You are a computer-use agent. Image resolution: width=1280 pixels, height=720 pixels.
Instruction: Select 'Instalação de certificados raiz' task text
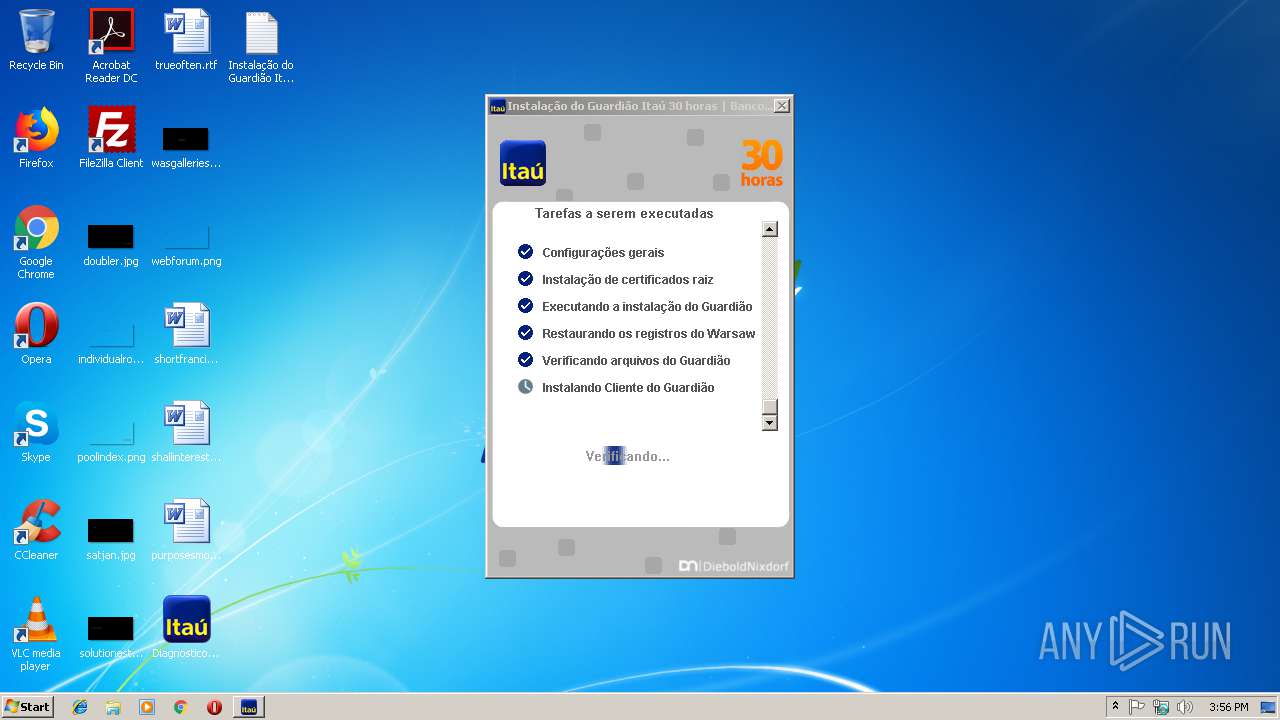(x=627, y=279)
